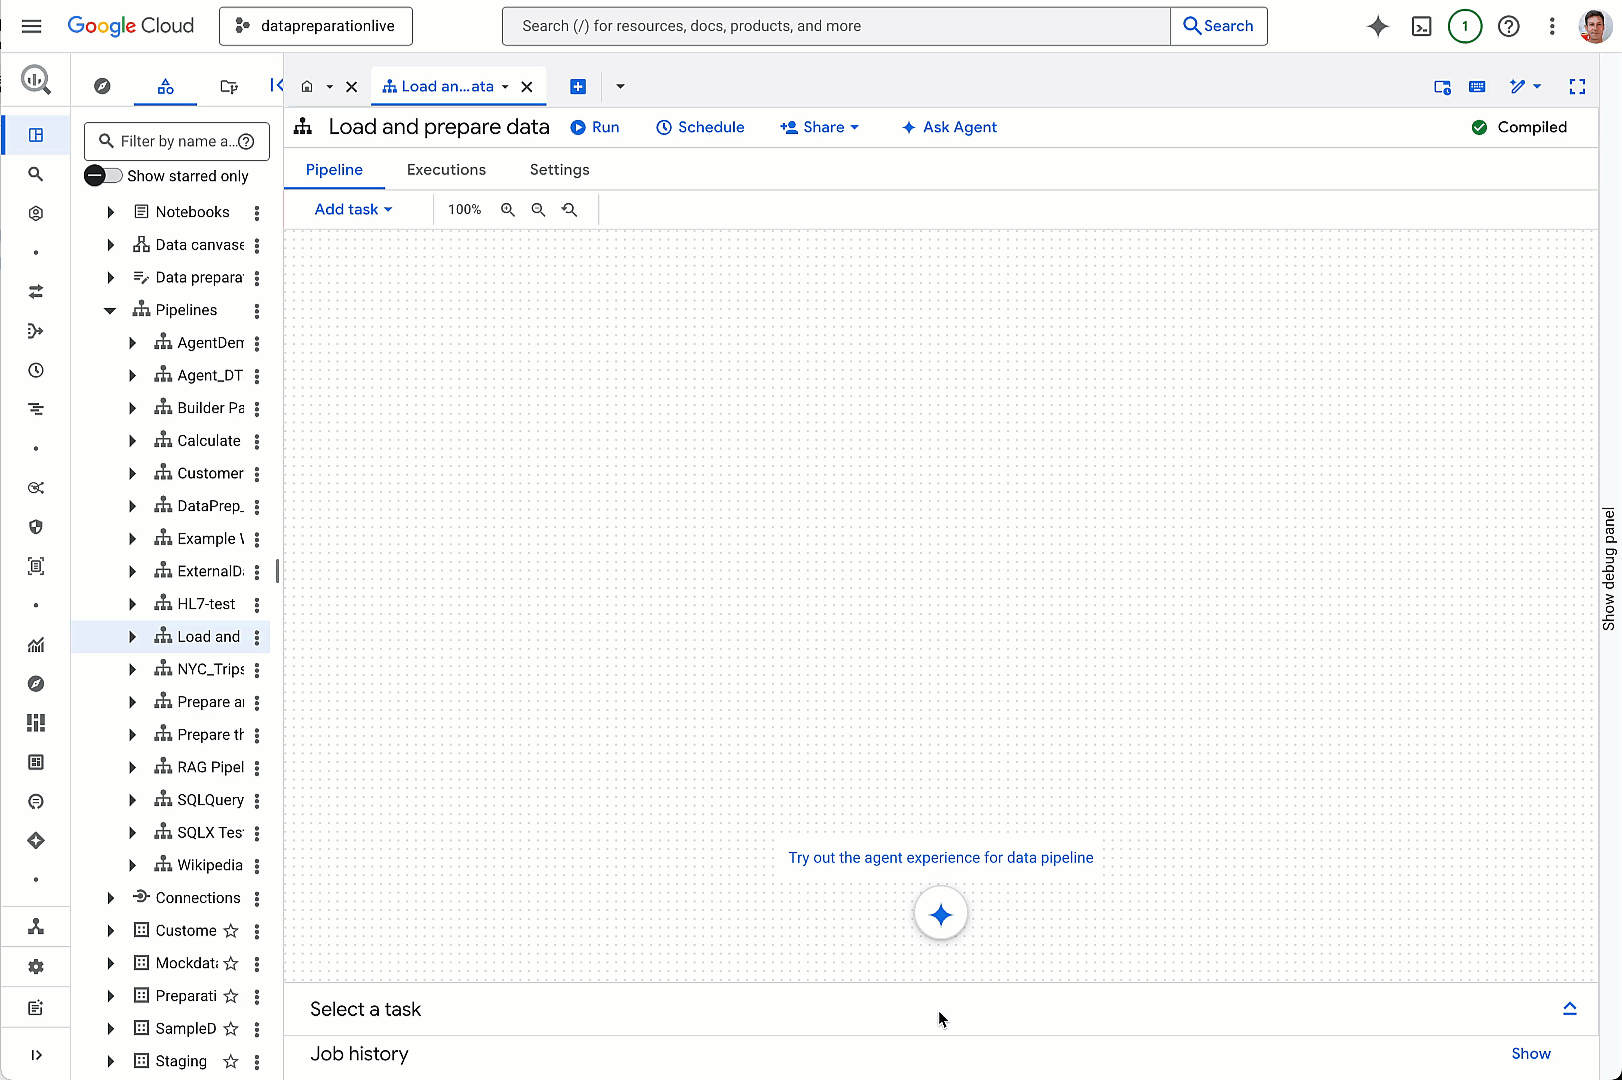
Task: Open the recent history clock icon in sidebar
Action: [x=35, y=370]
